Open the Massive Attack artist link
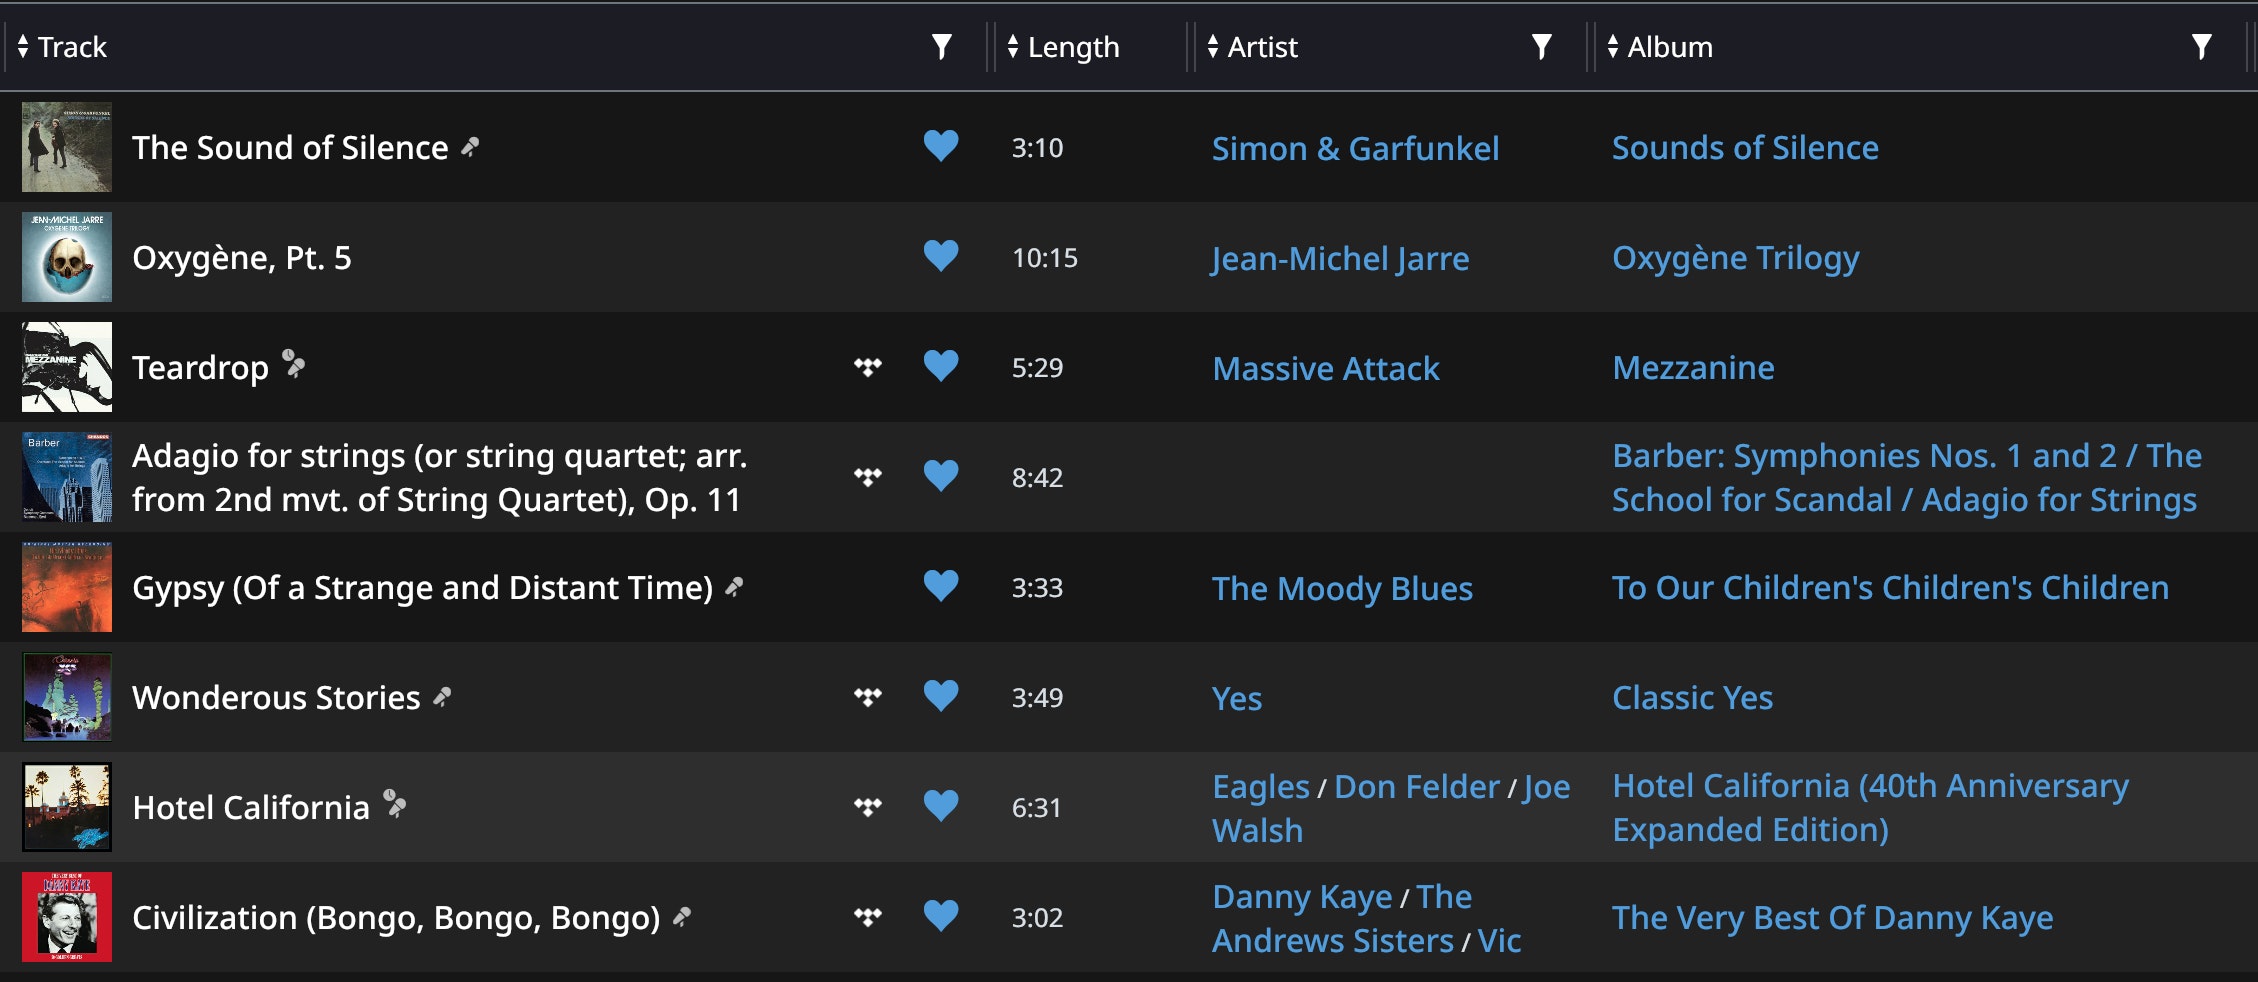 pos(1325,368)
